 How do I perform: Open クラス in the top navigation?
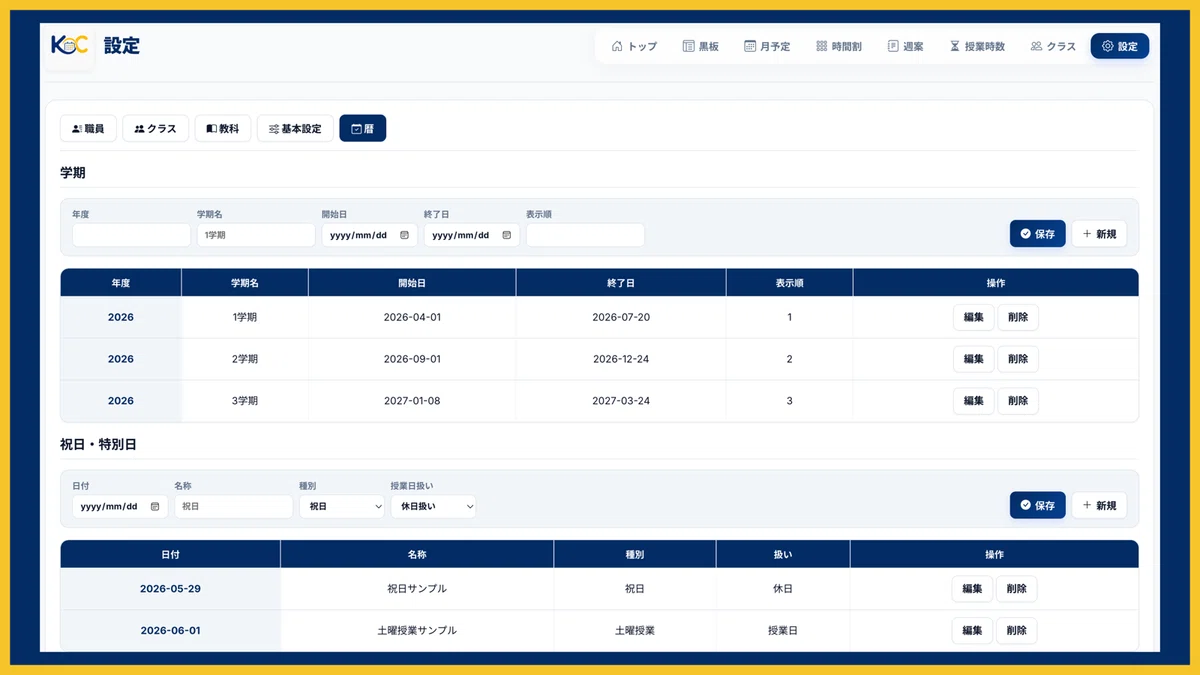(1053, 46)
